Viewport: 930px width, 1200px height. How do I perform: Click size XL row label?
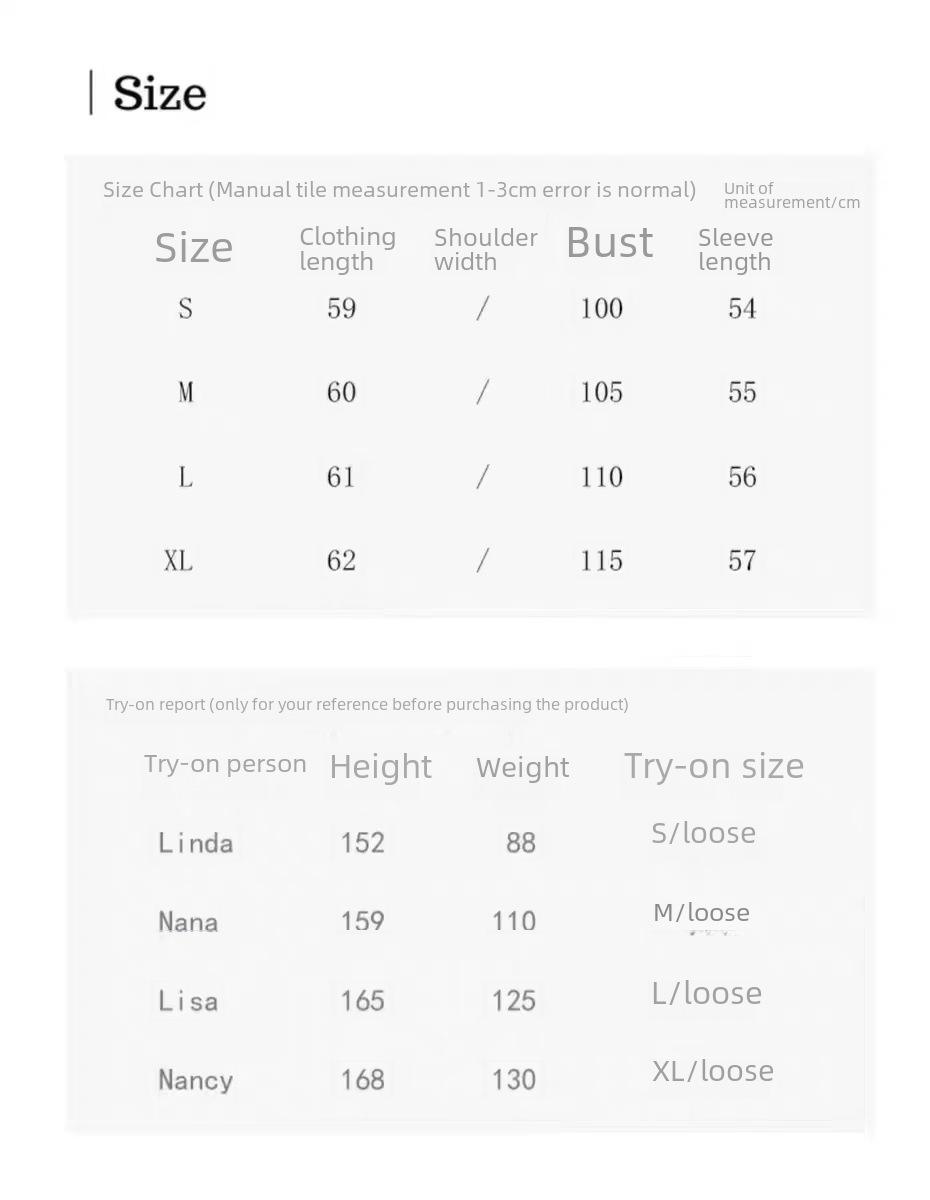(x=179, y=561)
